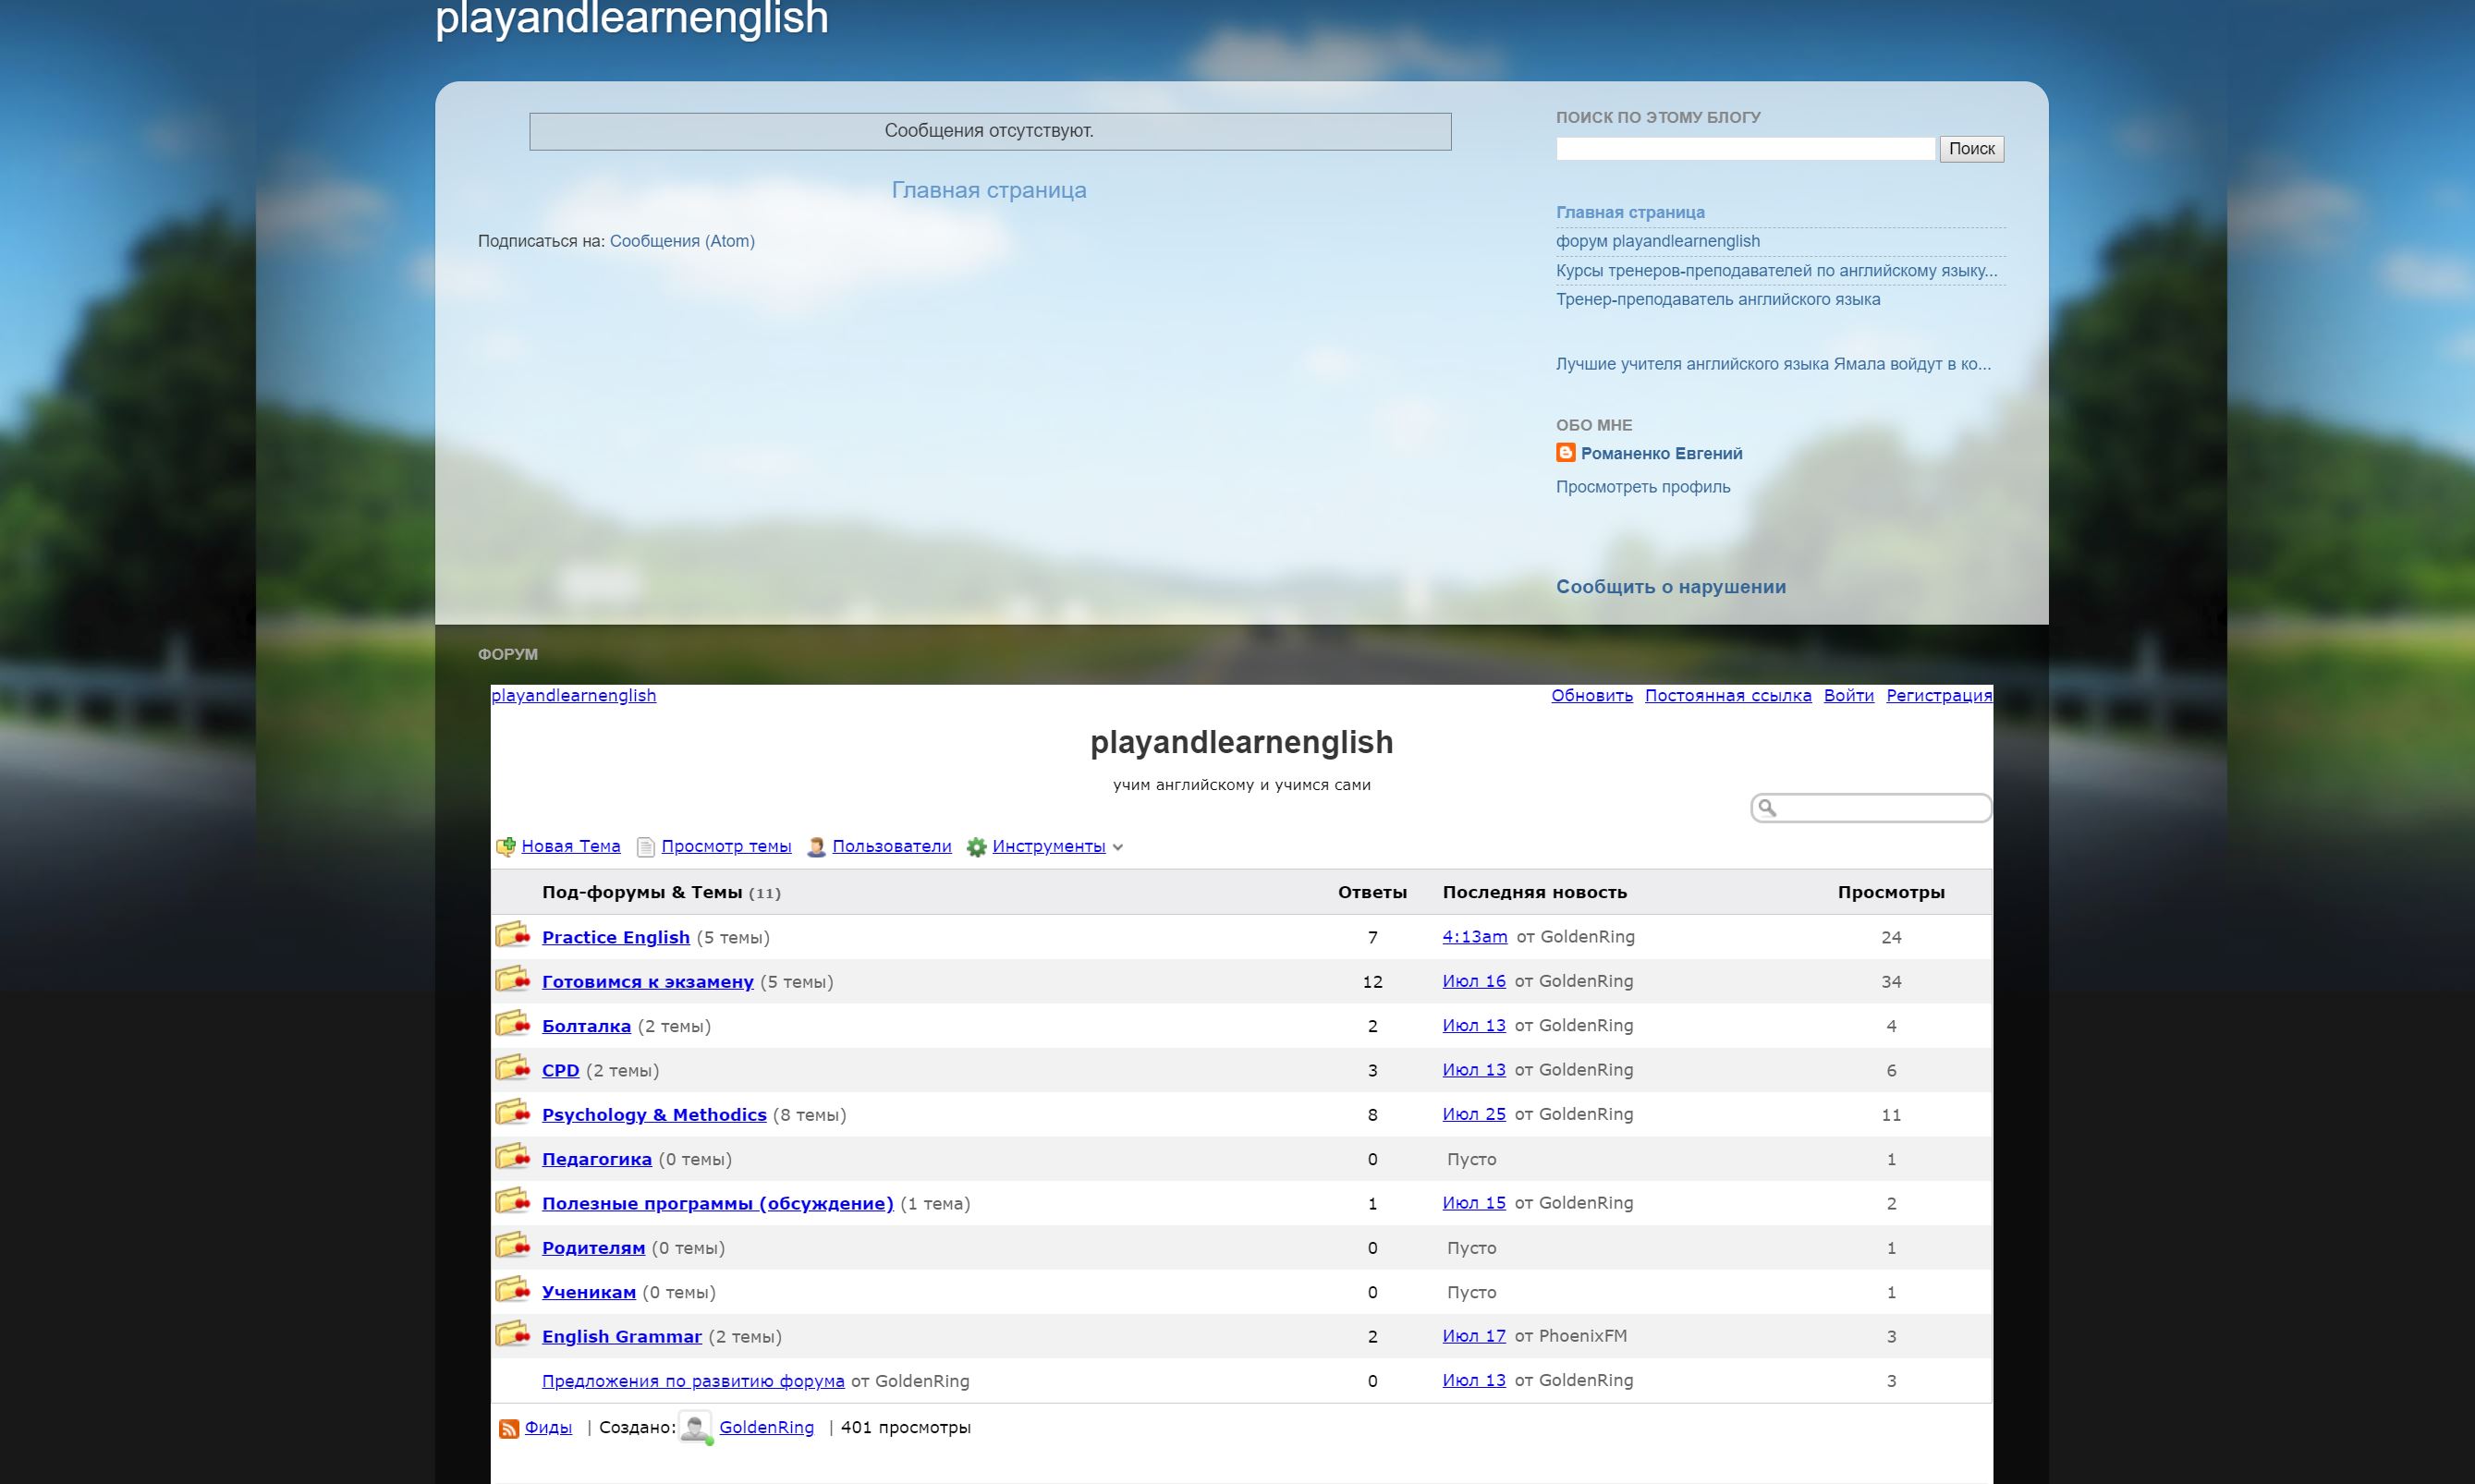The image size is (2475, 1484).
Task: Click the blog search text box
Action: [x=1744, y=149]
